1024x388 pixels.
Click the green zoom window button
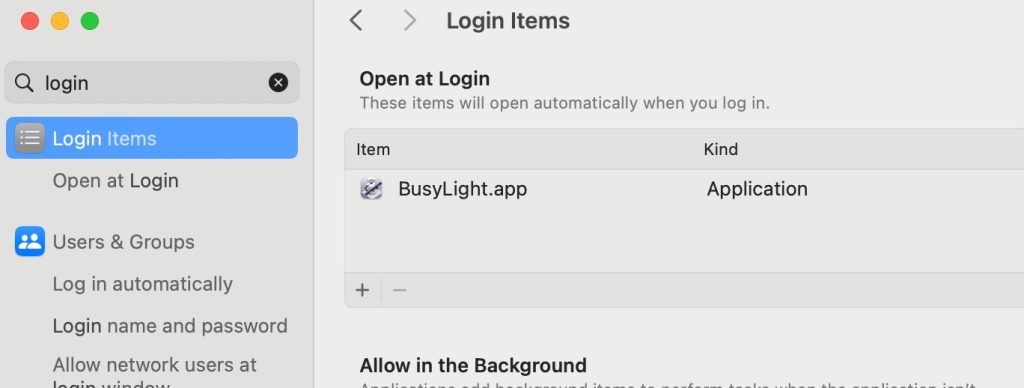[x=89, y=21]
